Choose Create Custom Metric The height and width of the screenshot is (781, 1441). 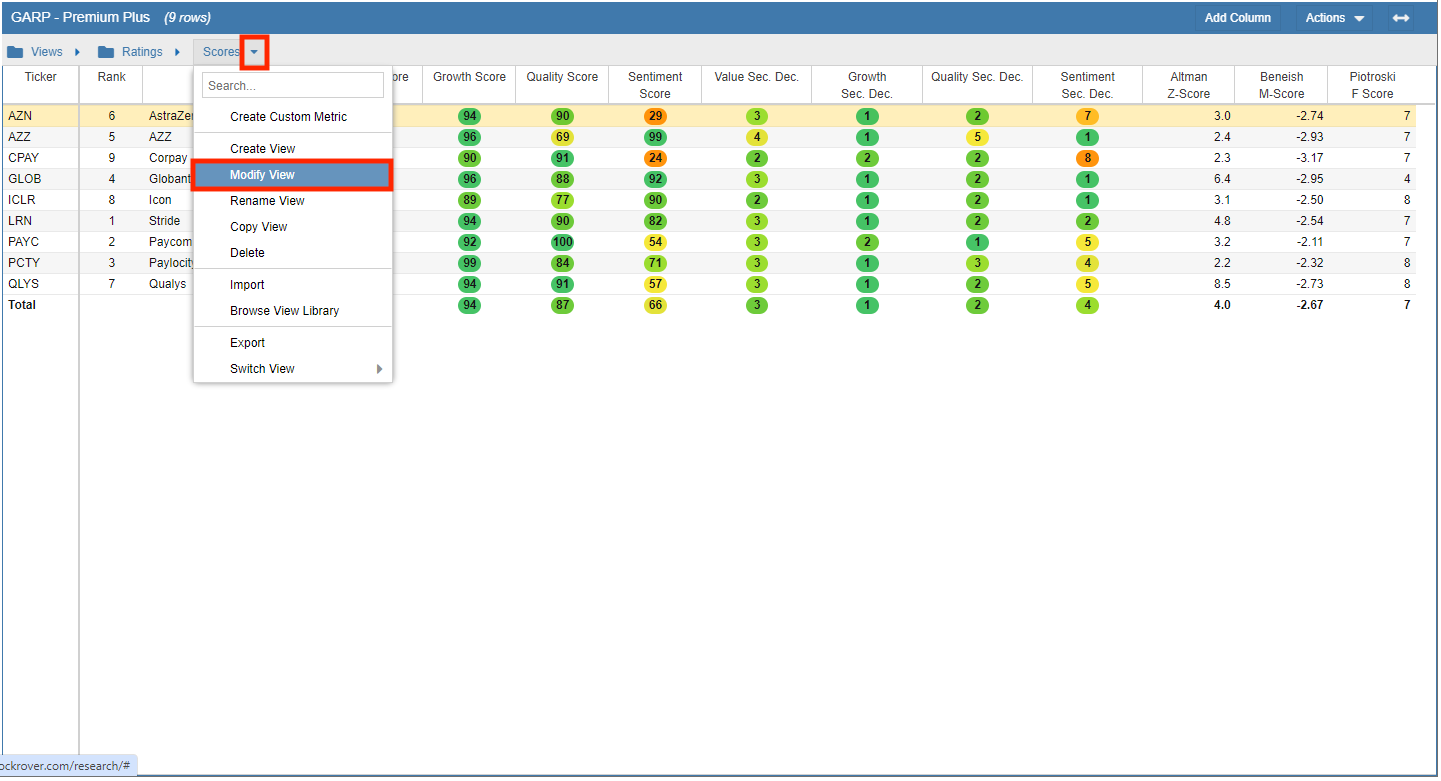click(293, 117)
